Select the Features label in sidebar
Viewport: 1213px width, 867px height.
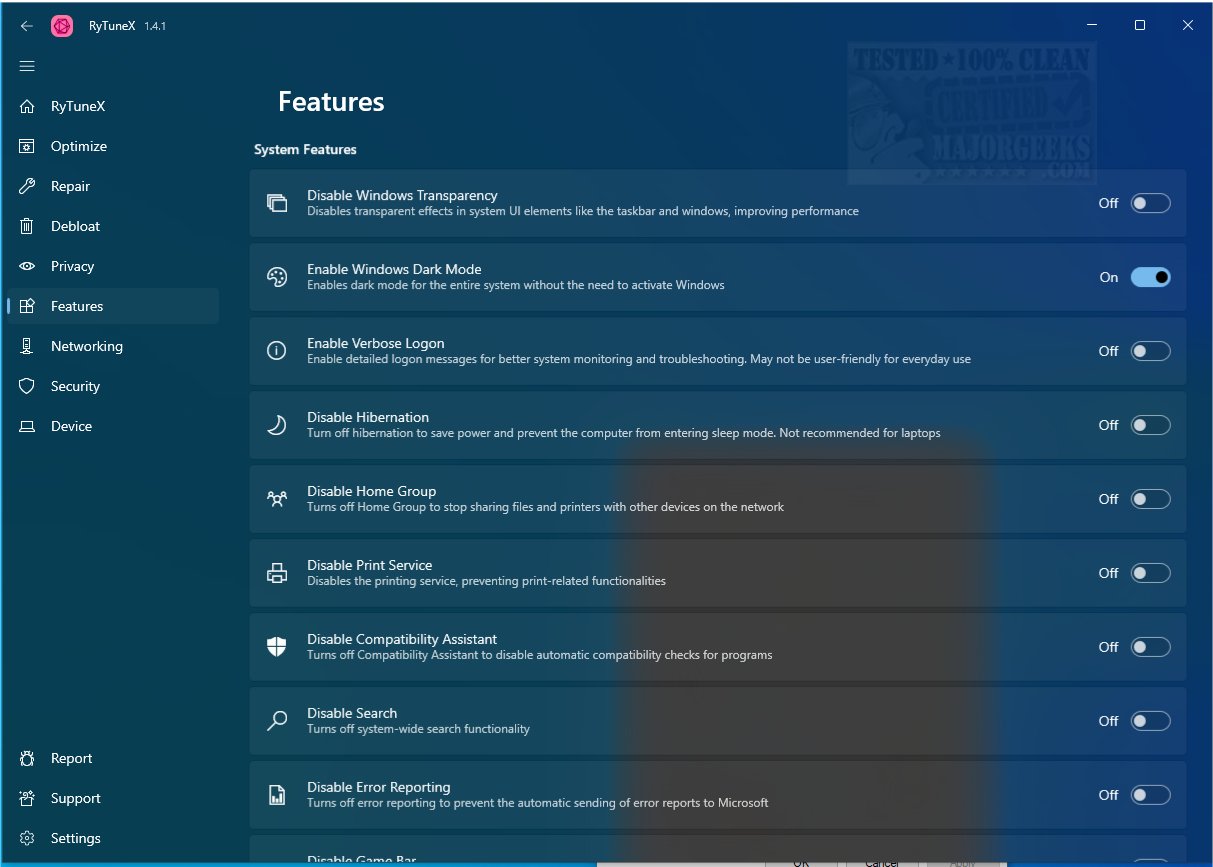coord(77,306)
